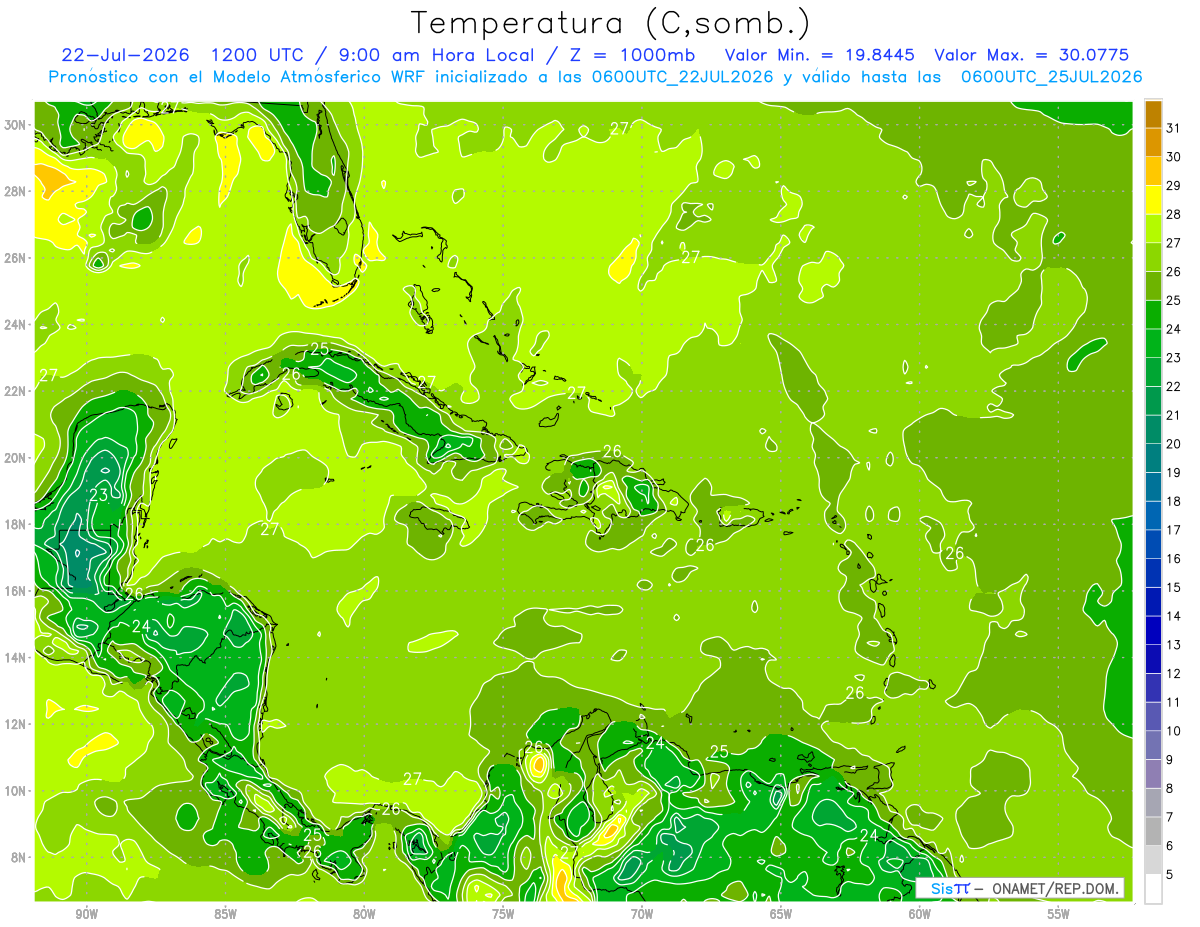Click the 60W longitude axis label
Viewport: 1200px width, 927px height.
(x=920, y=914)
